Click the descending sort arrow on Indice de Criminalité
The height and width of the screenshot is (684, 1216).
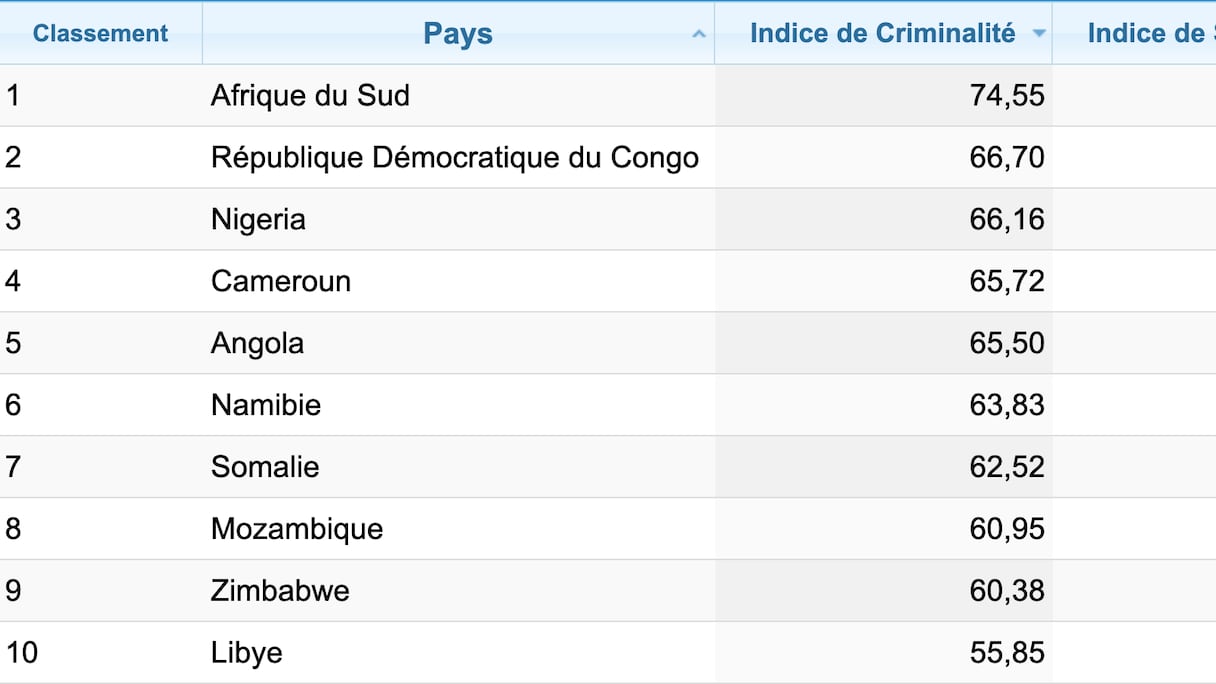[1039, 34]
